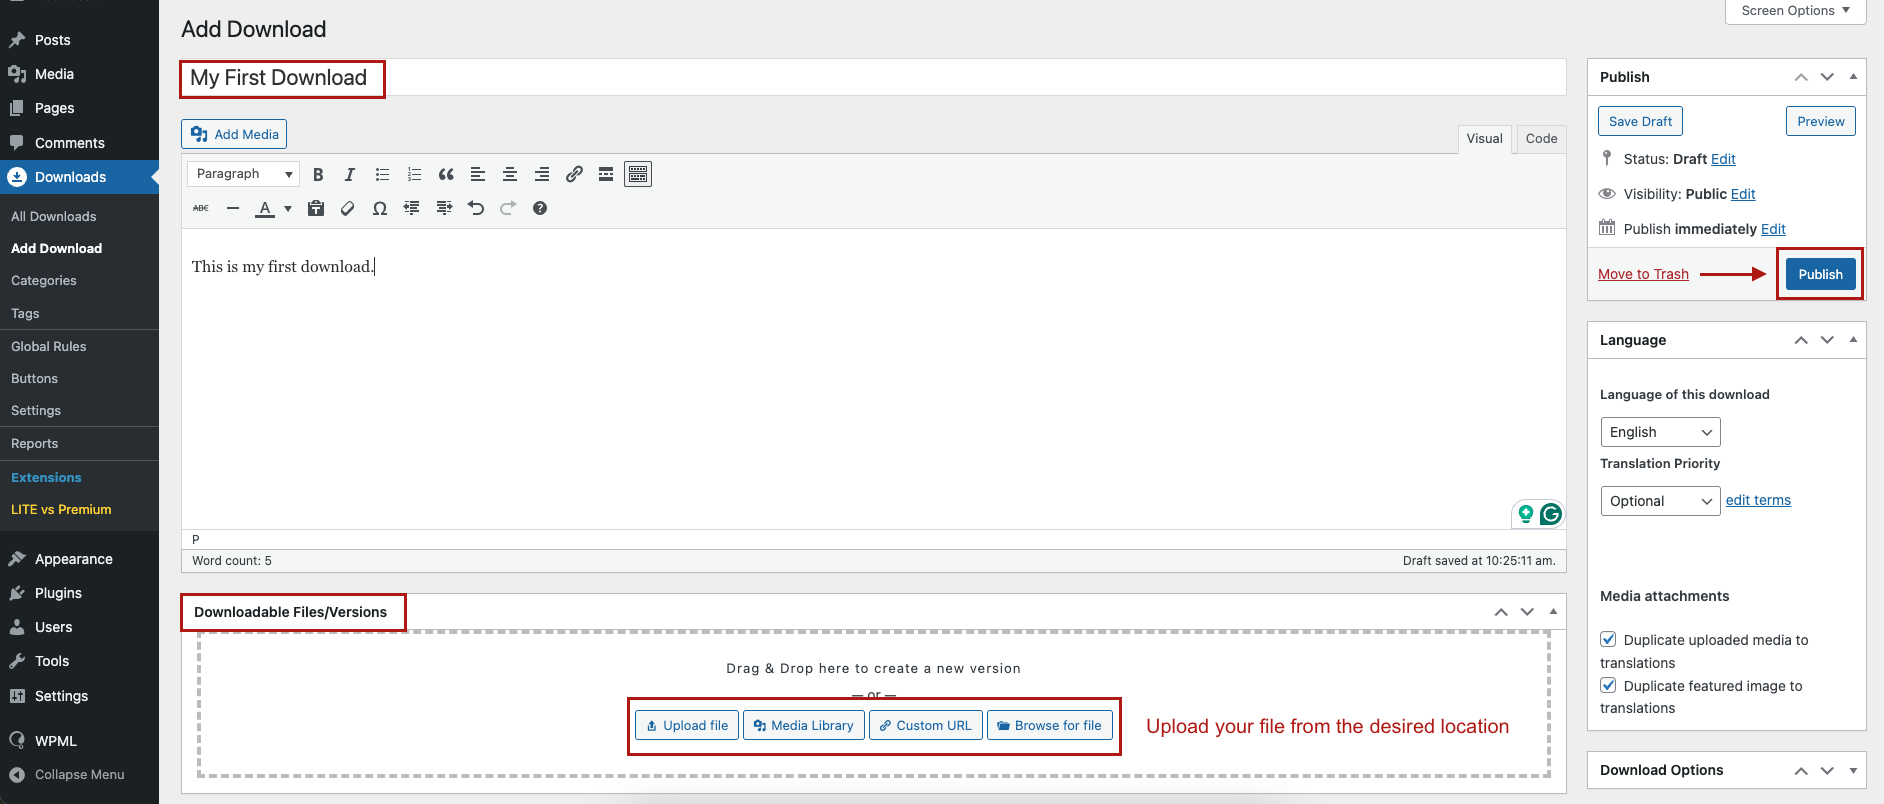Move Language panel up

click(x=1801, y=340)
